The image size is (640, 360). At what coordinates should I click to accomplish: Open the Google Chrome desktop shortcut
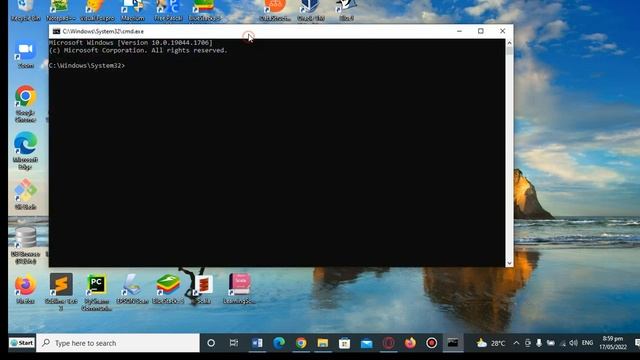(25, 103)
